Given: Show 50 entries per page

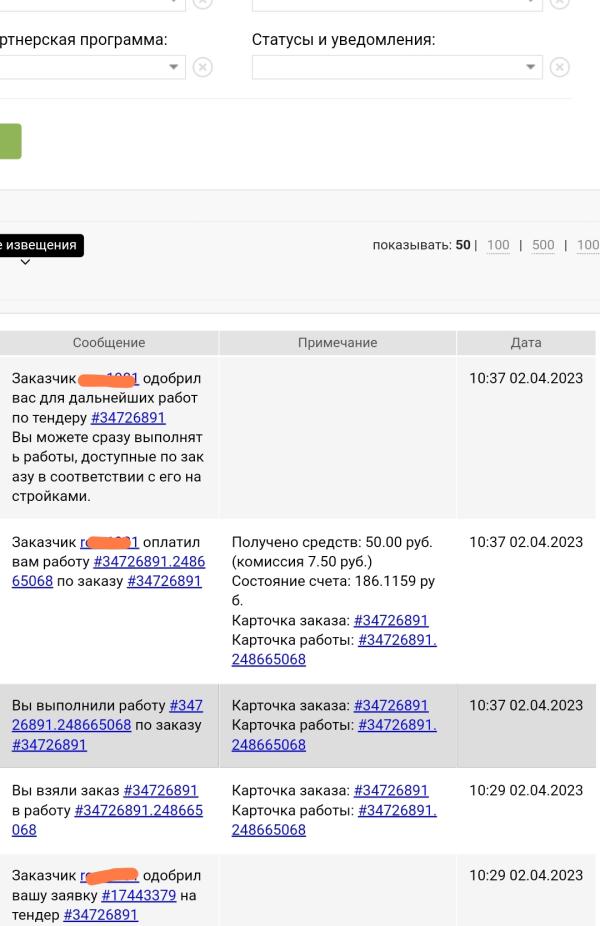Looking at the screenshot, I should tap(463, 244).
